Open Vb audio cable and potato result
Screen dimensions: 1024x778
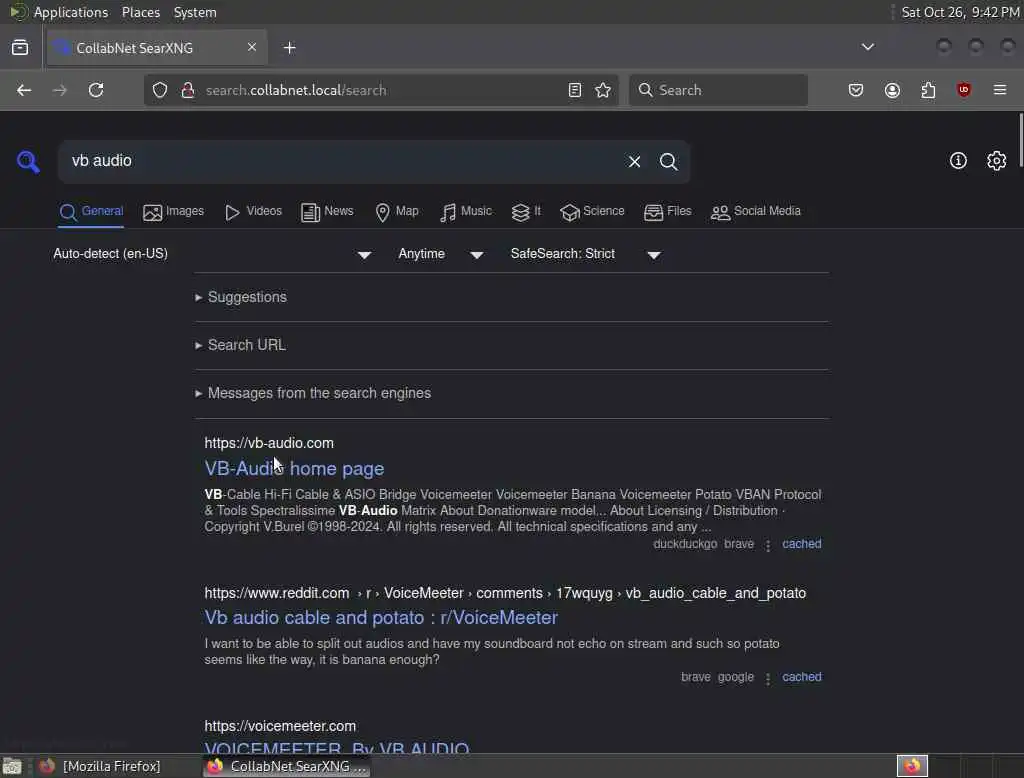coord(381,617)
